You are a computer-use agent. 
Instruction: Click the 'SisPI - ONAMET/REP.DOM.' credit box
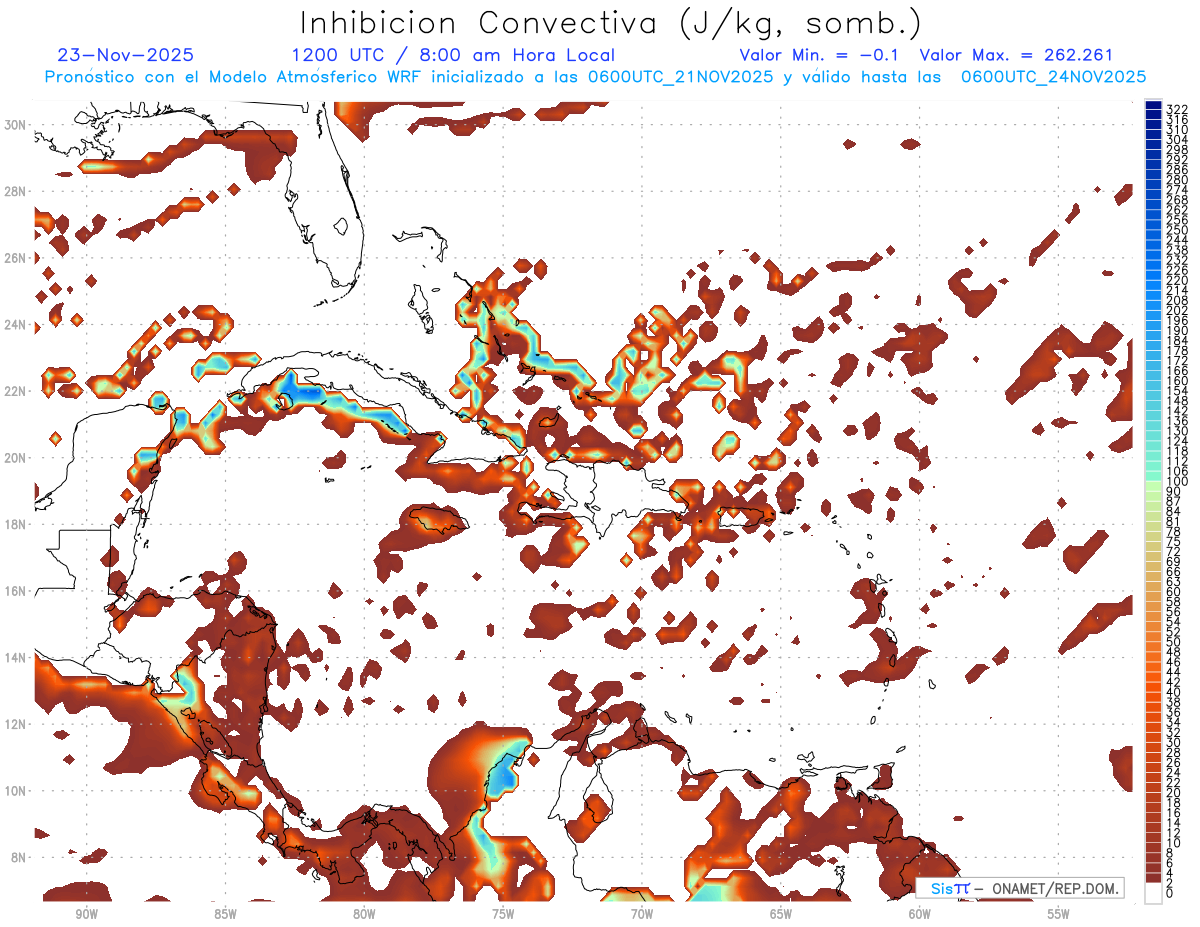click(x=1020, y=888)
